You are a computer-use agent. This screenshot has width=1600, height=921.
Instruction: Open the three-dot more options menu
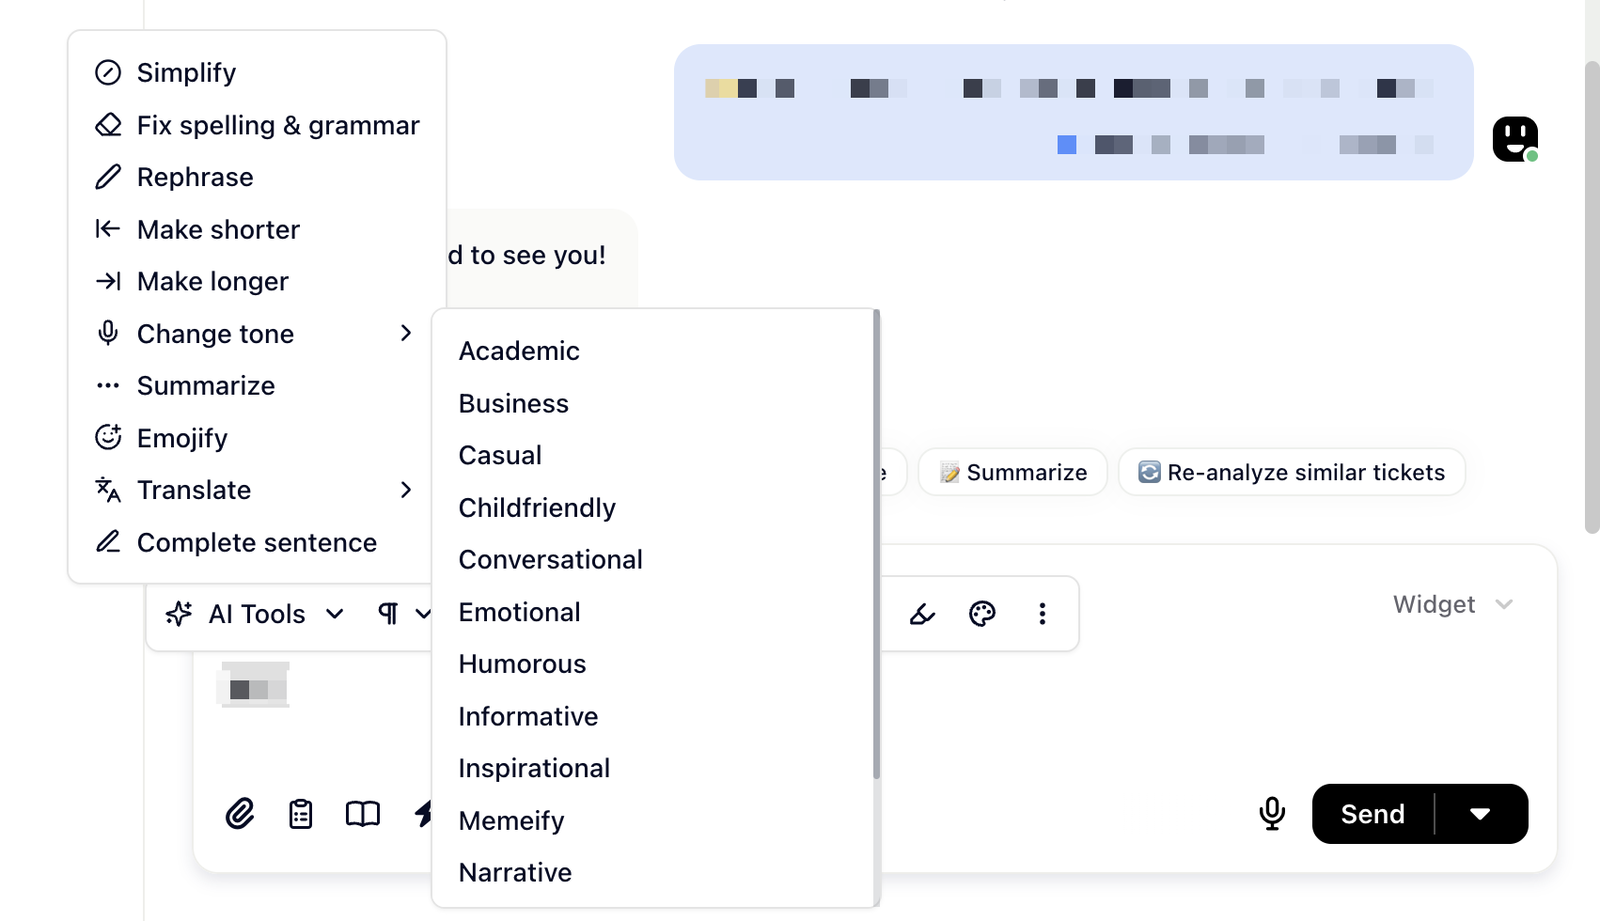point(1042,614)
